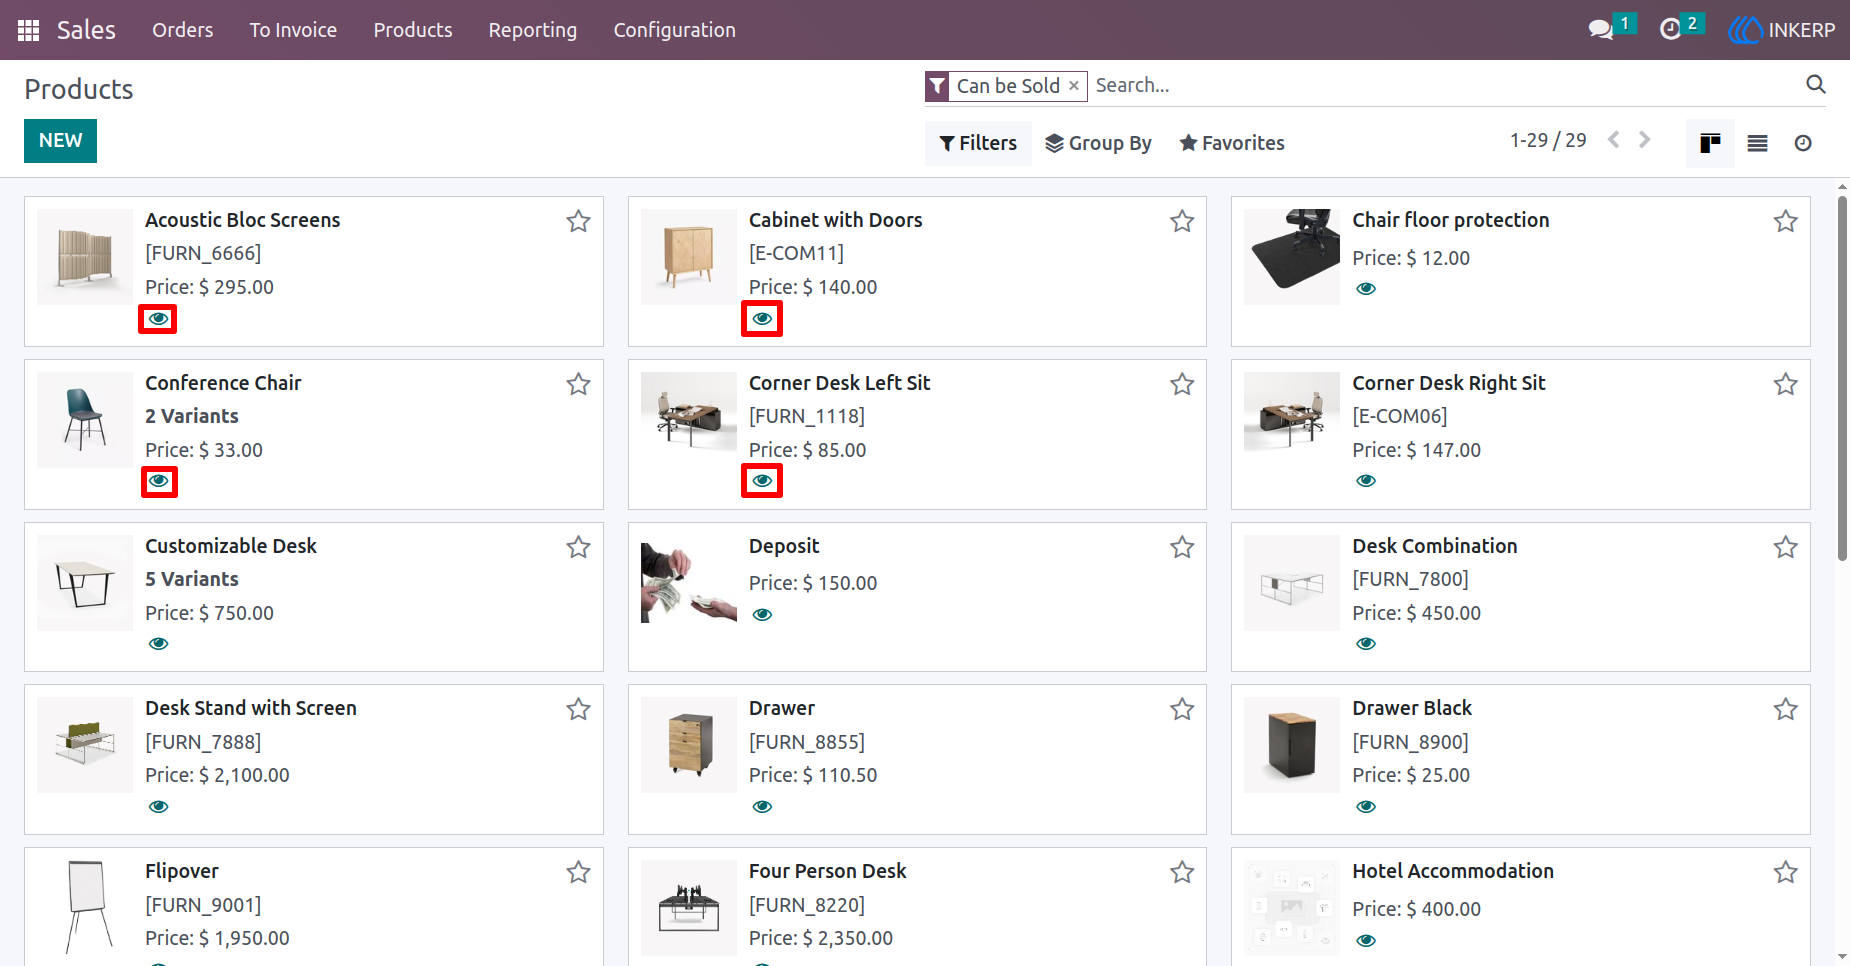
Task: Favorite the Acoustic Bloc Screens product
Action: [578, 221]
